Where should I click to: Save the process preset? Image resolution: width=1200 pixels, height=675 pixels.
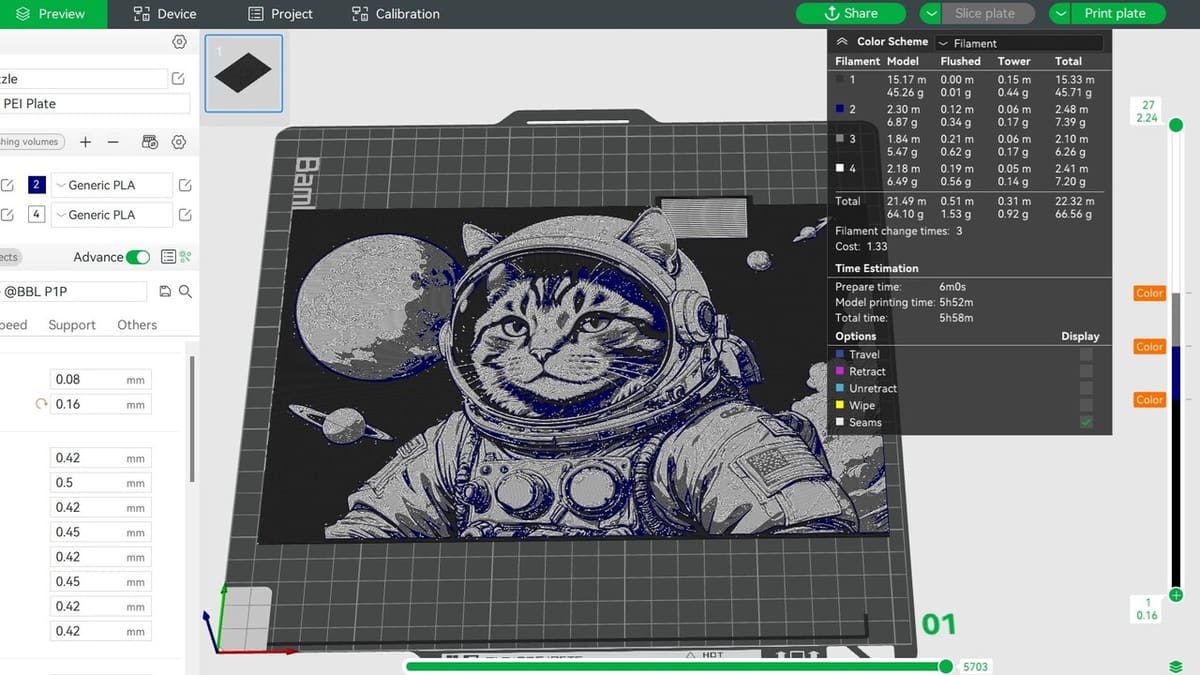click(x=166, y=291)
